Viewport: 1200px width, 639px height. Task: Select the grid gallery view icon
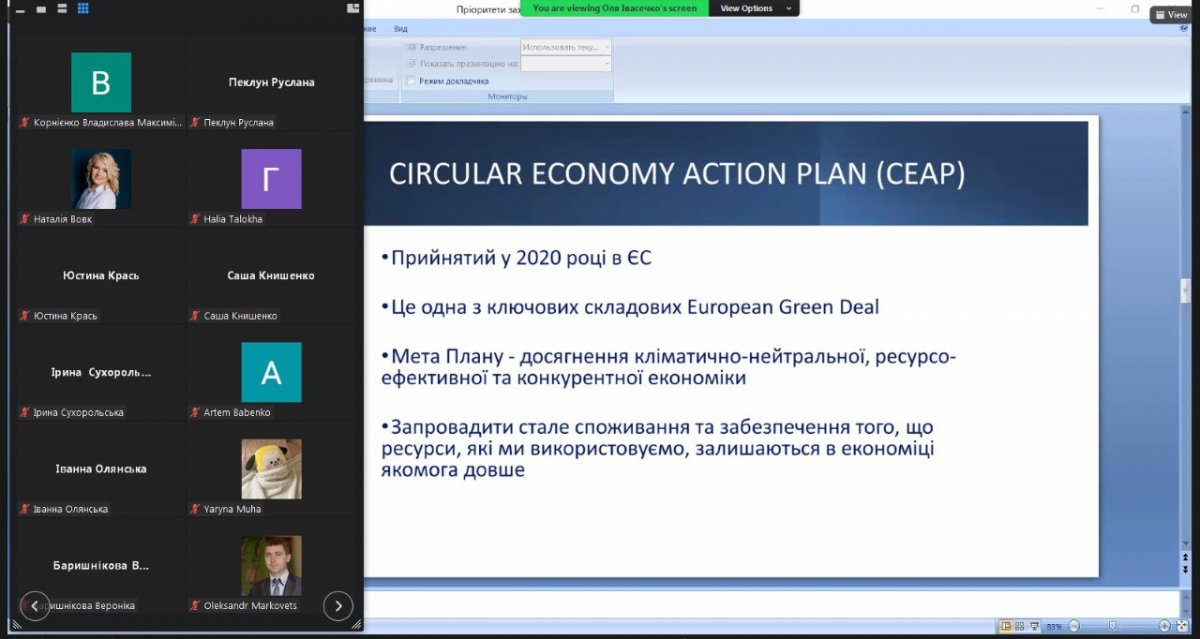83,9
